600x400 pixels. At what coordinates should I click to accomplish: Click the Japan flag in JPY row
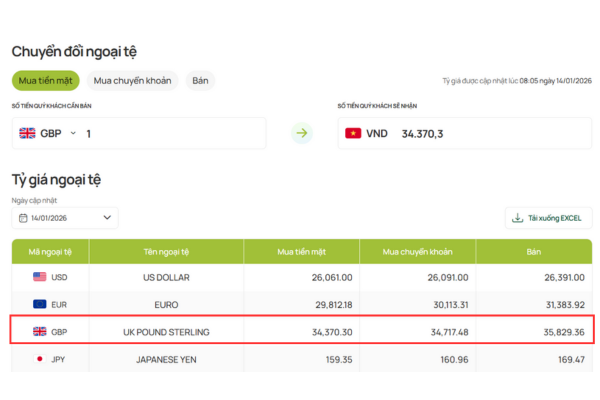point(40,358)
